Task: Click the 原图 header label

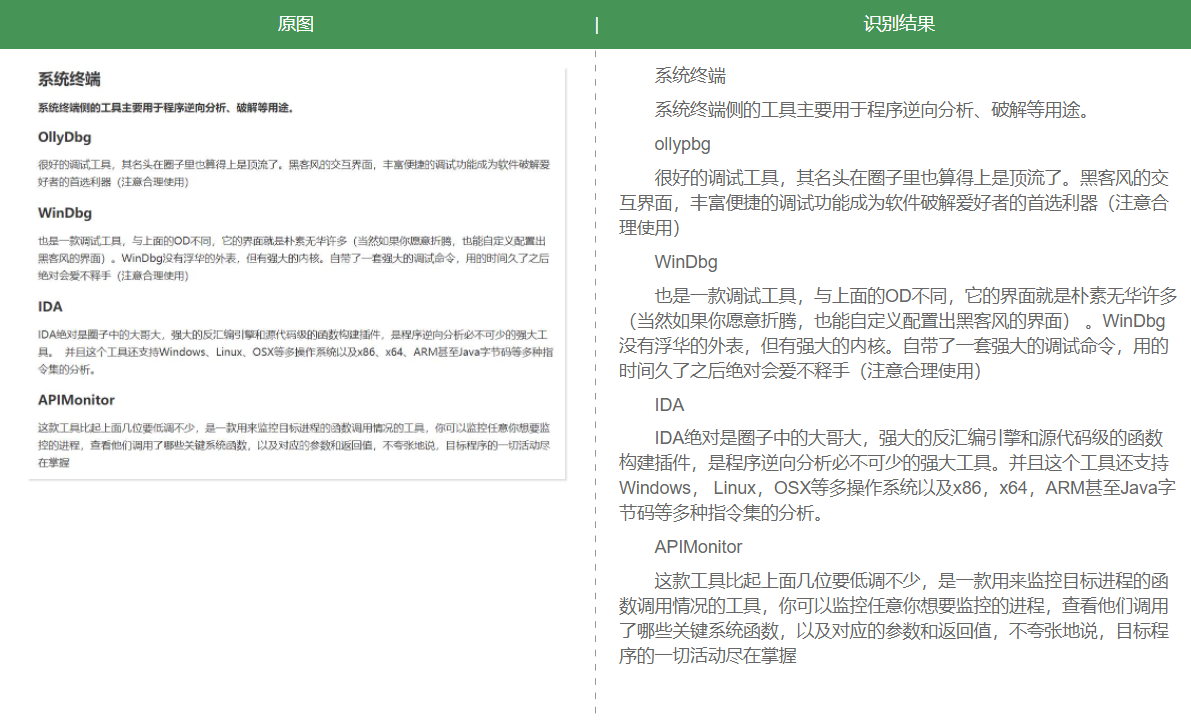Action: coord(295,24)
